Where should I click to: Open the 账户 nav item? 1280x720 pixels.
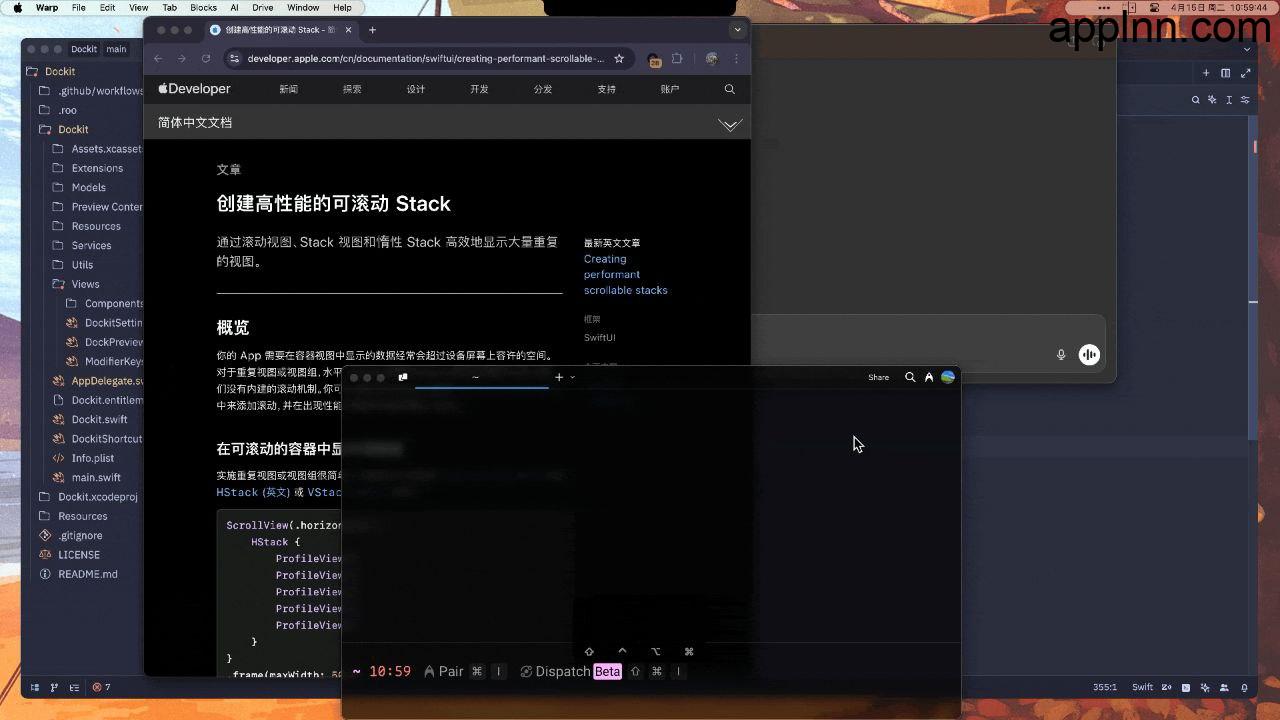pos(670,89)
